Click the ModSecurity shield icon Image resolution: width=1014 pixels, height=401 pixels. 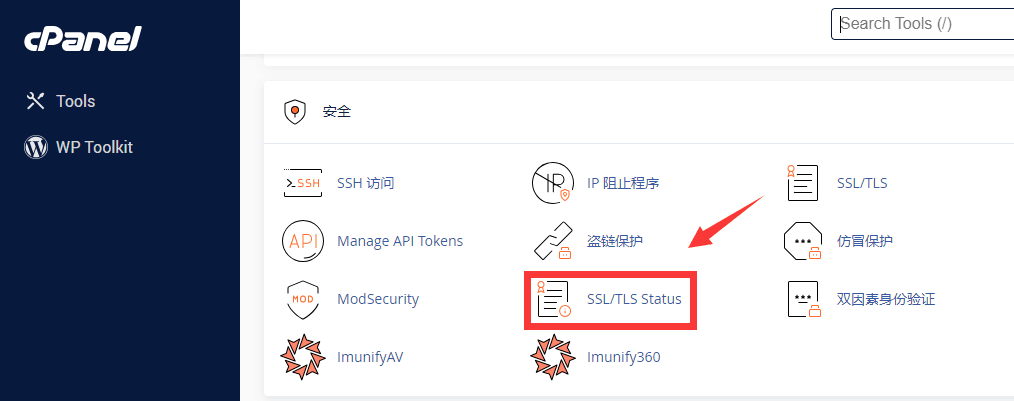303,299
